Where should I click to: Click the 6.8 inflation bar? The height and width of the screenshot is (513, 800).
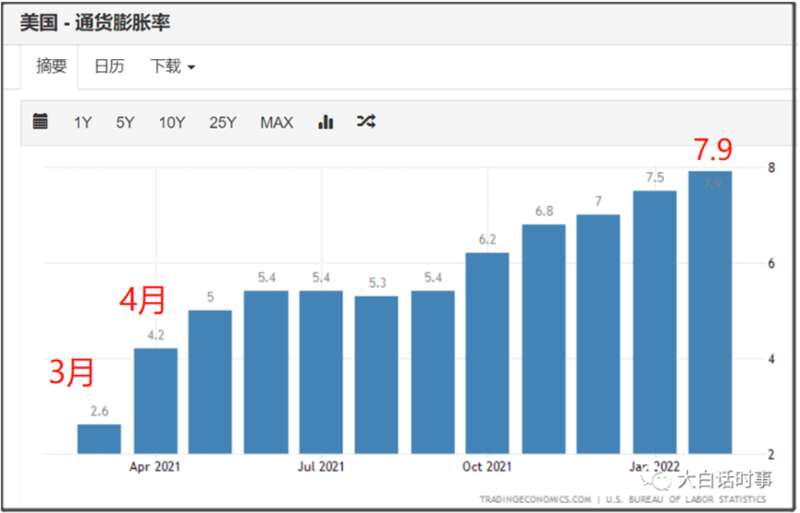click(x=544, y=339)
